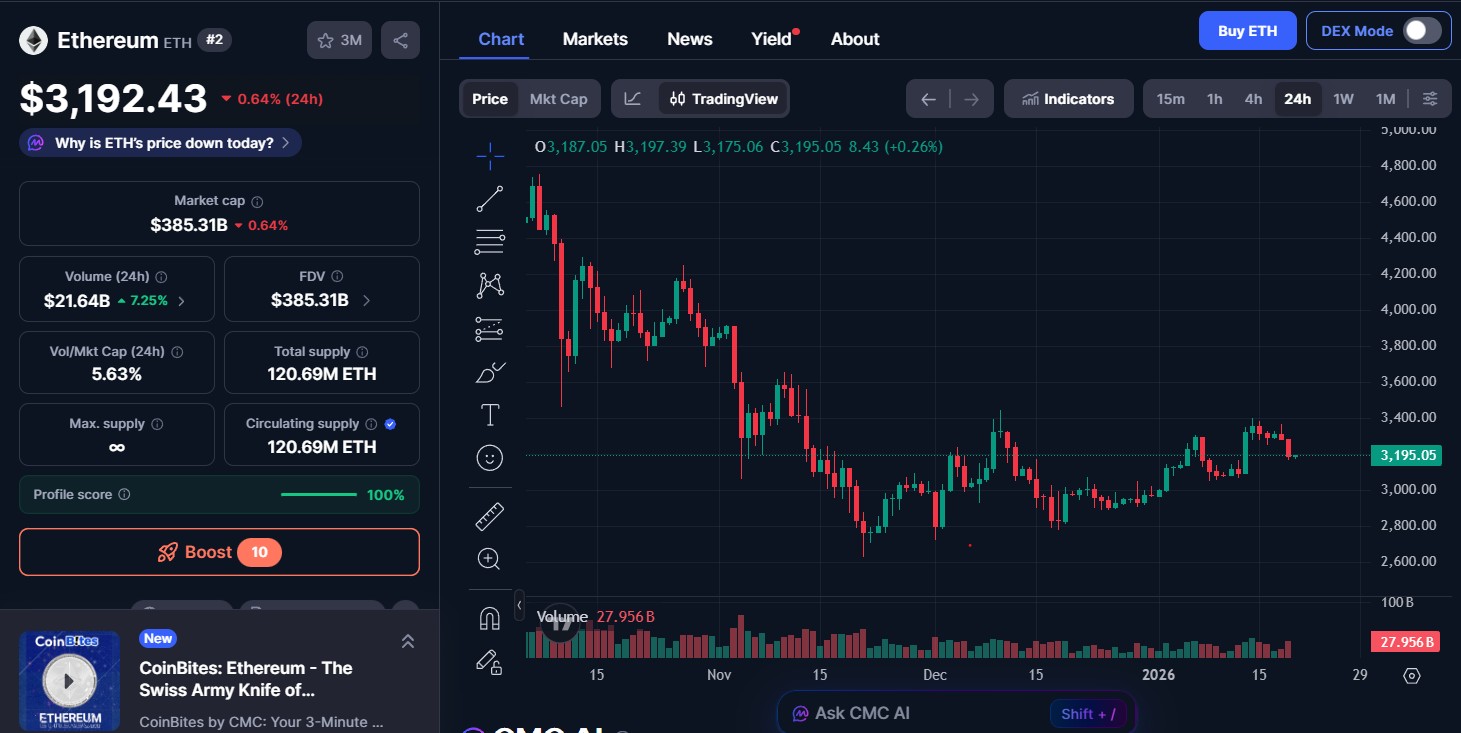The image size is (1461, 733).
Task: Select the text annotation tool
Action: pos(489,414)
